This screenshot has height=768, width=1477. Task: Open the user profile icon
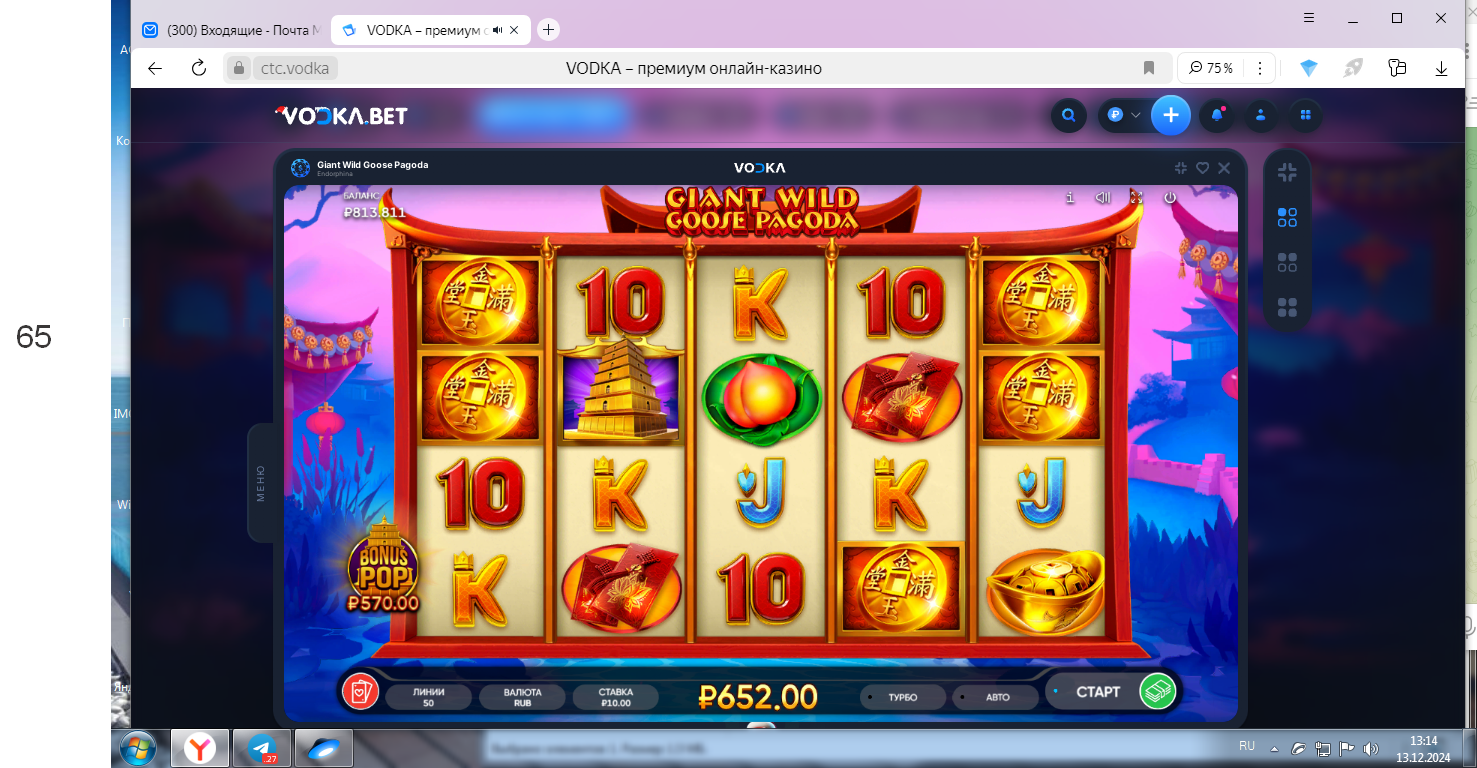[1261, 116]
